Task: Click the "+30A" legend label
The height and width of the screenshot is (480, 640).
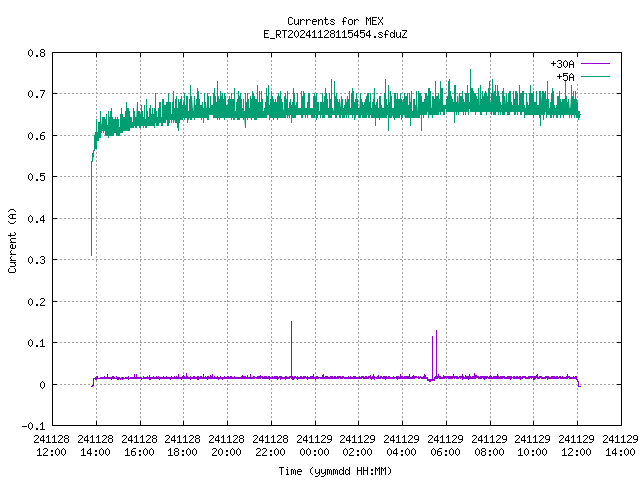Action: pos(562,64)
